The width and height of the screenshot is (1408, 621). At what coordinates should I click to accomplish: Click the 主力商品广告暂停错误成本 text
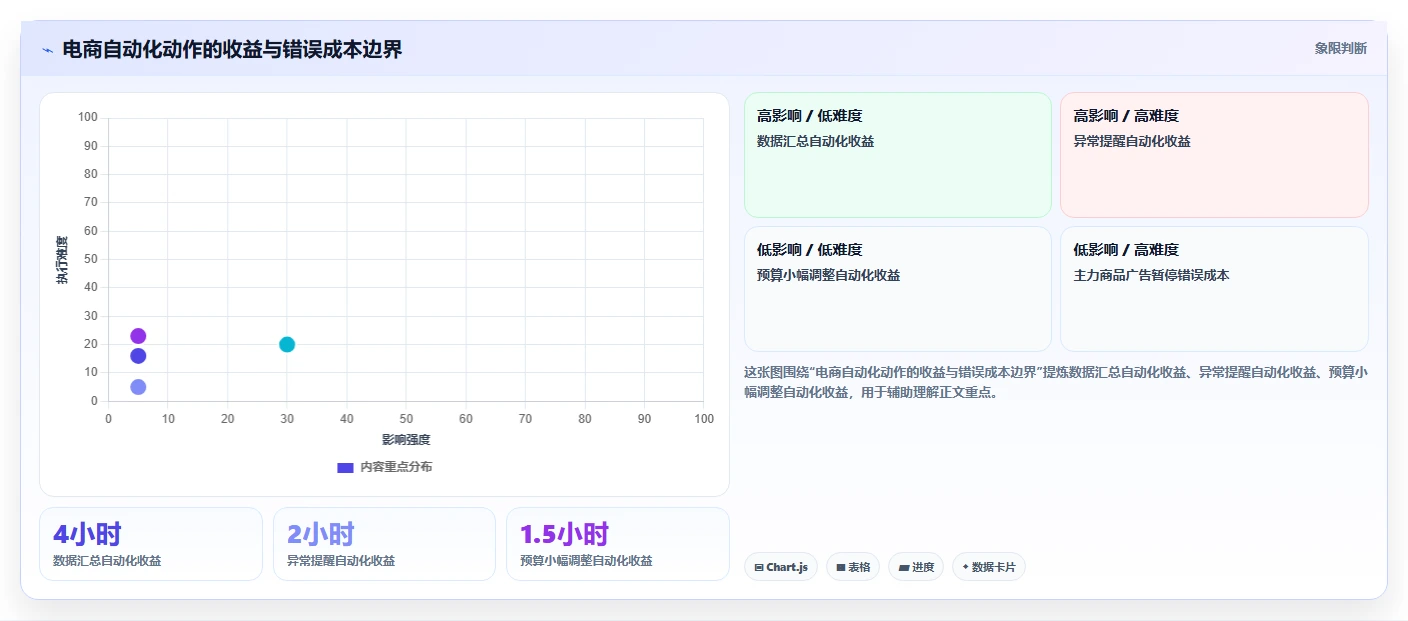click(x=1152, y=275)
